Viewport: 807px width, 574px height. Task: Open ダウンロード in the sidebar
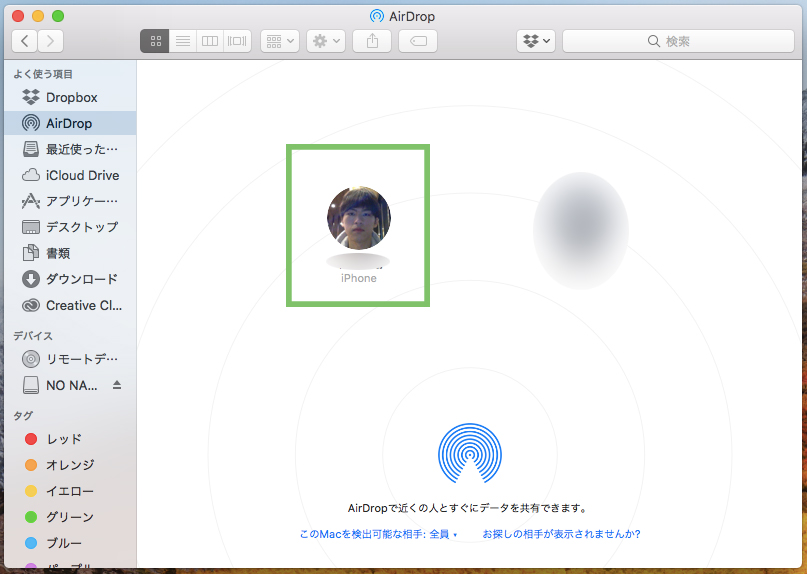(71, 279)
